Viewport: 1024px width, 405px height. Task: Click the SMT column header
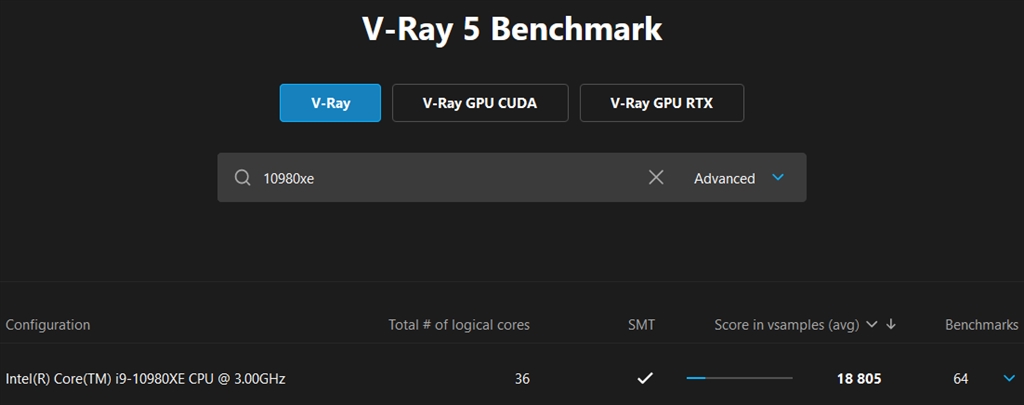641,324
